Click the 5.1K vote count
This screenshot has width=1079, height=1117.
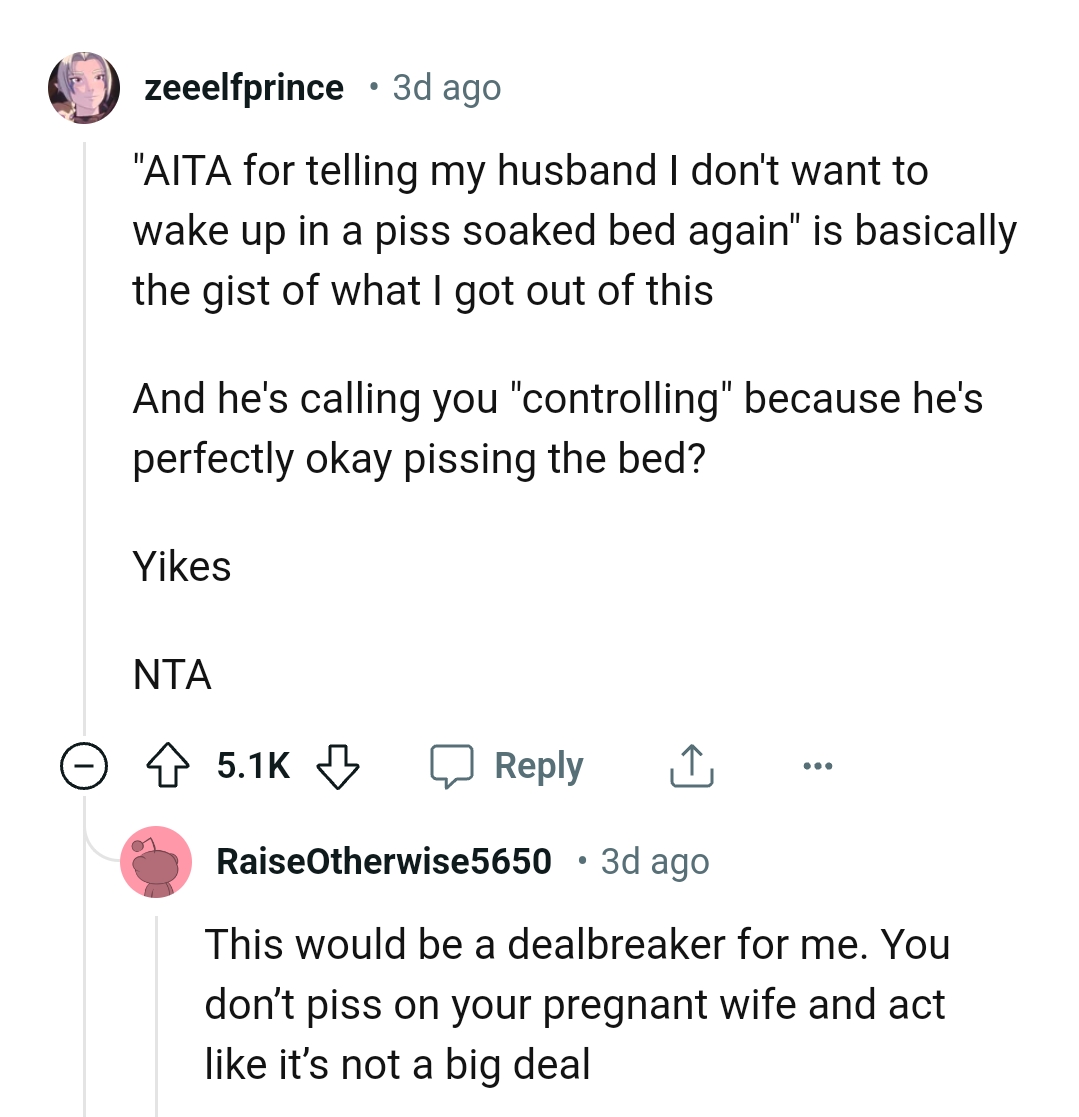(253, 765)
